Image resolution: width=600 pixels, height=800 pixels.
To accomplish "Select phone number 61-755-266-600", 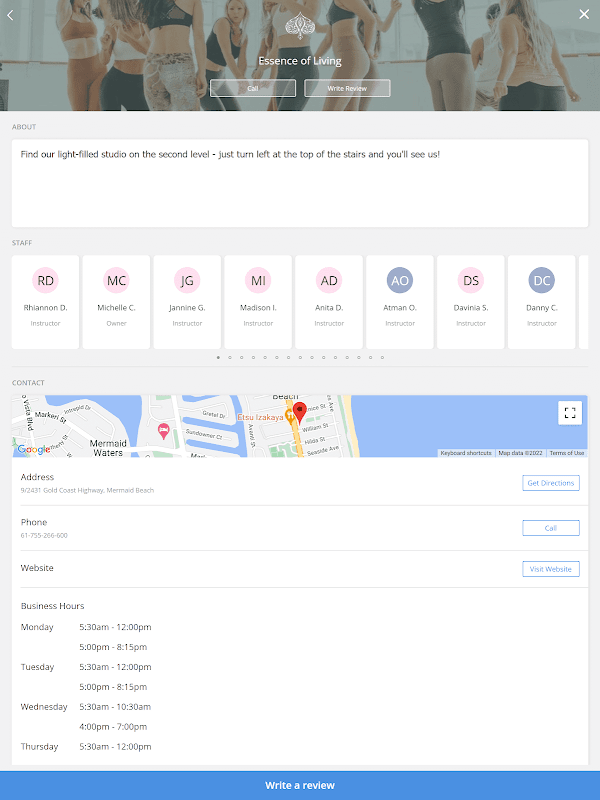I will [x=44, y=535].
